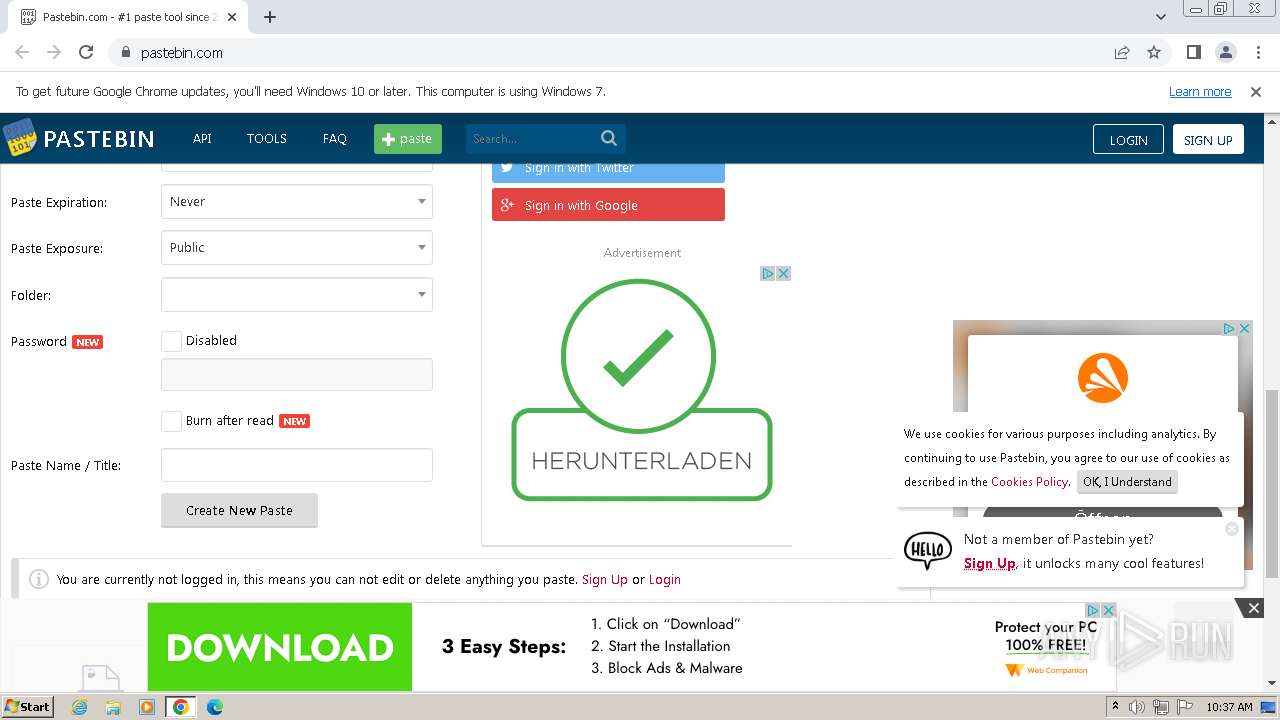
Task: Close the Pastebin browser tab
Action: (x=232, y=17)
